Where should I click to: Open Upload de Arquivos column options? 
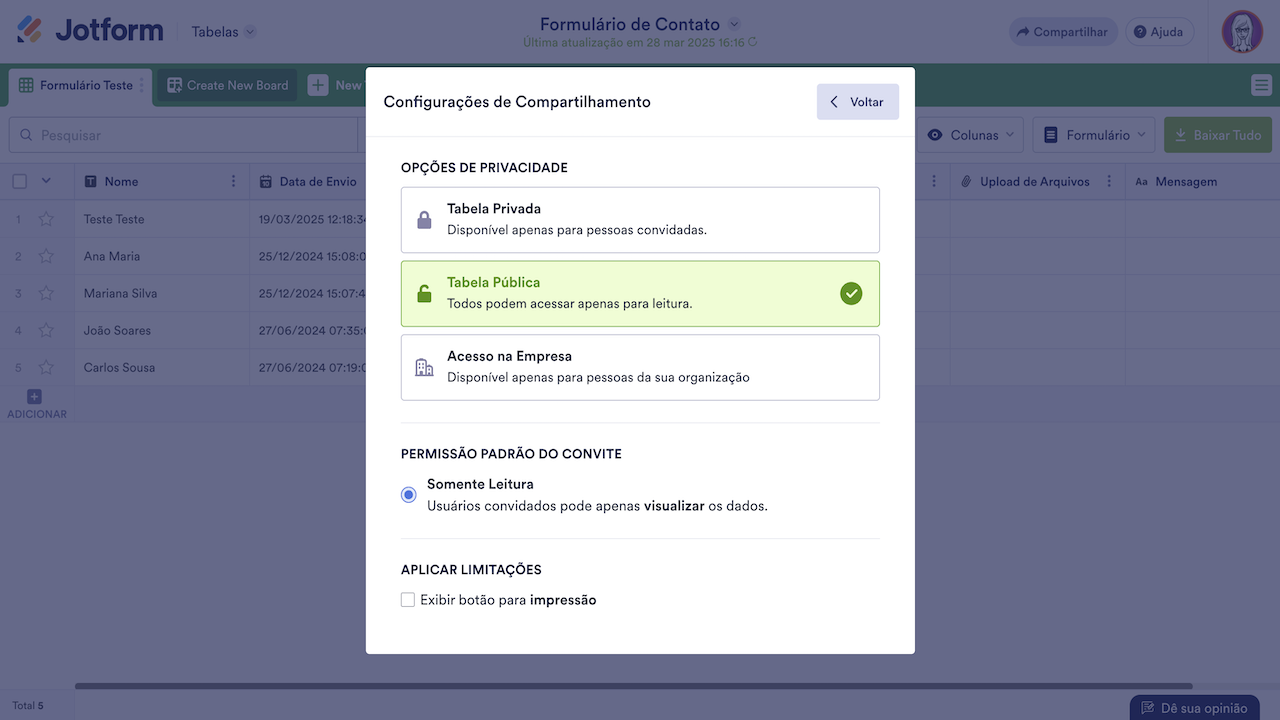[x=1110, y=182]
